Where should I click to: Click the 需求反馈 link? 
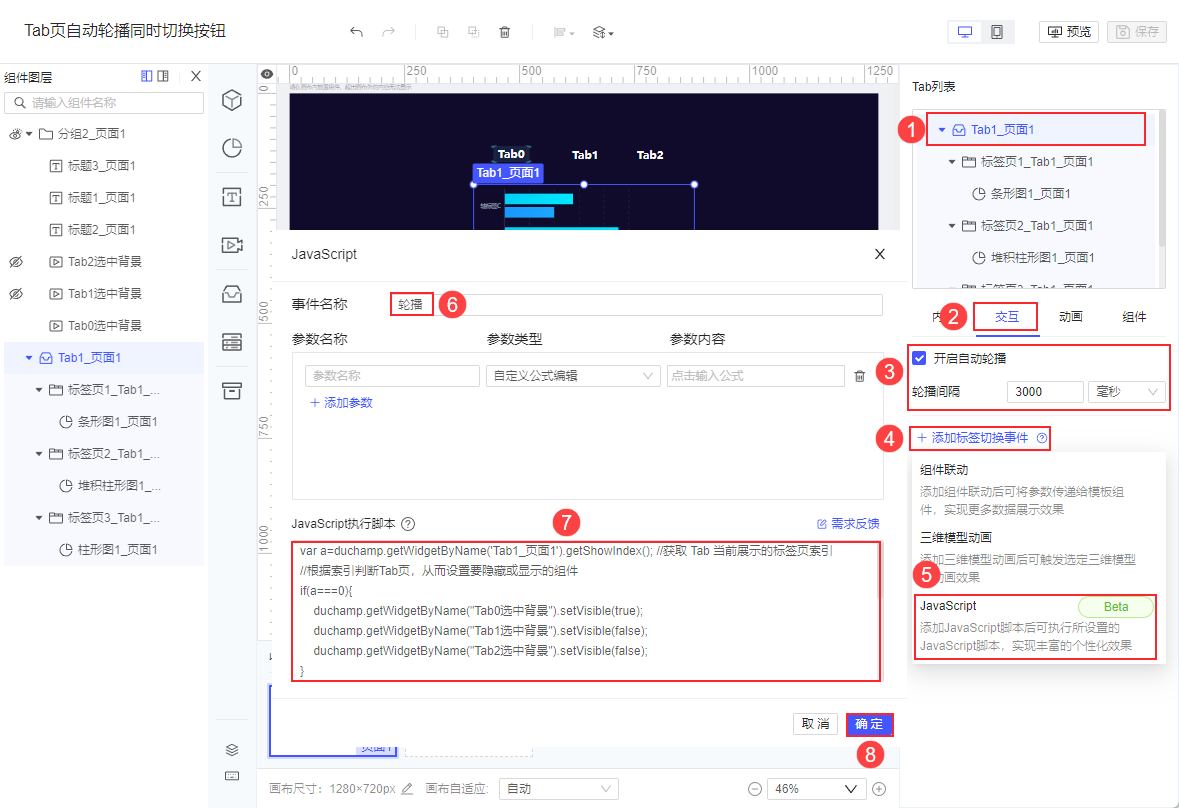click(848, 524)
